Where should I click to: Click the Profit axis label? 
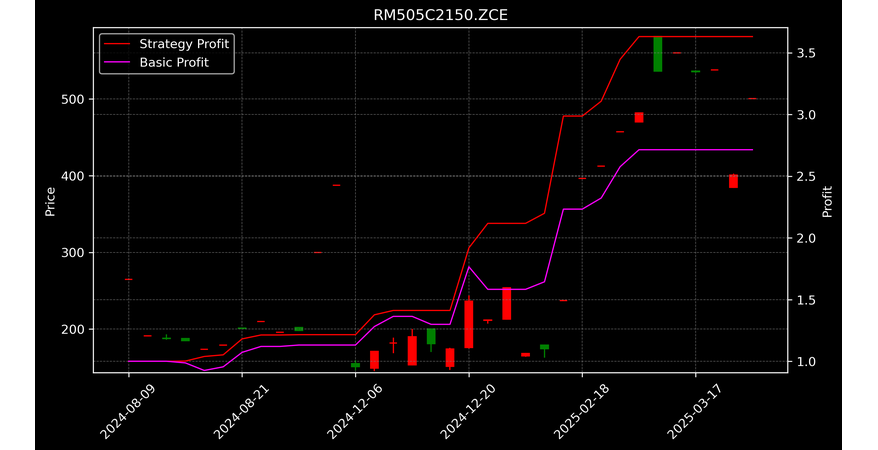[827, 201]
